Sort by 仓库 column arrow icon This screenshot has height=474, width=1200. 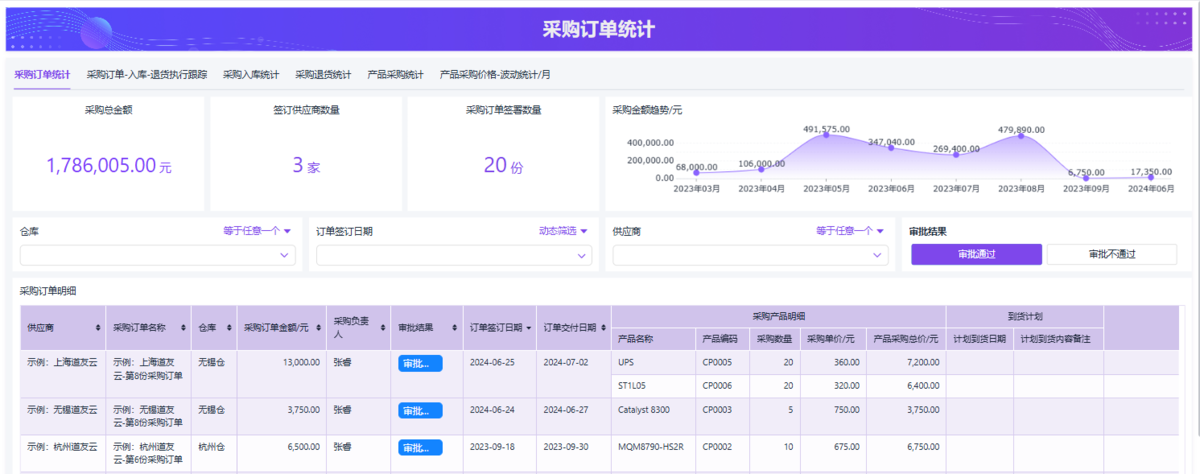pos(226,328)
